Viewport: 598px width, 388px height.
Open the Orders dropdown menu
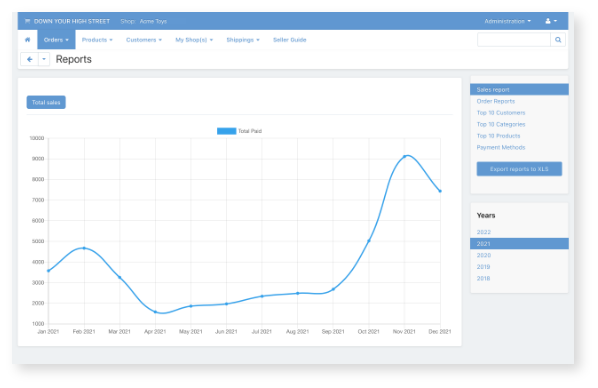coord(56,40)
